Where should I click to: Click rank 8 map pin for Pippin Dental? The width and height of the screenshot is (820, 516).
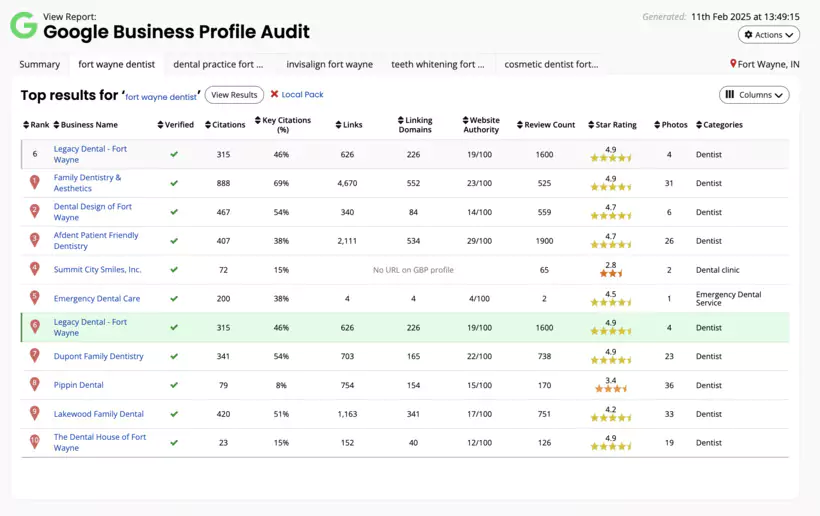[35, 384]
